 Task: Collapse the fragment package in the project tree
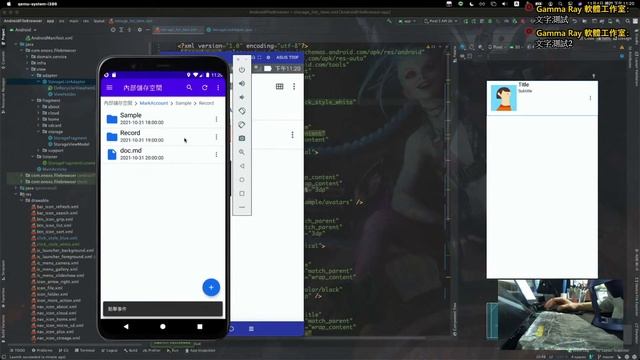pos(33,100)
